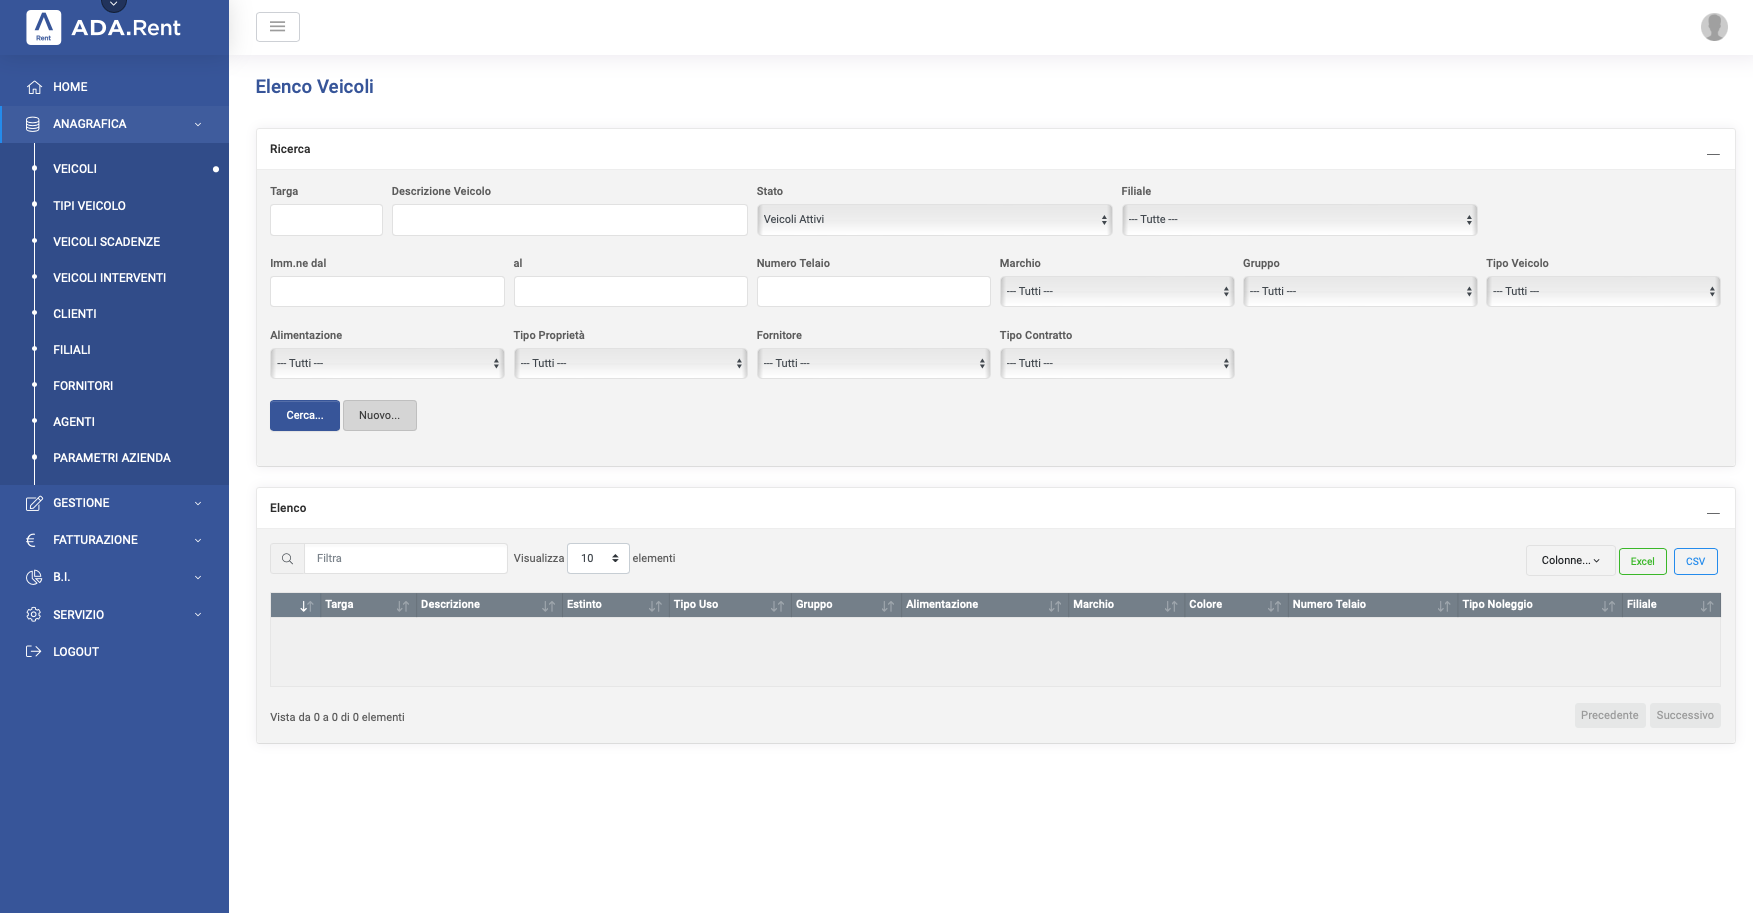
Task: Export the list with Excel button
Action: coord(1642,562)
